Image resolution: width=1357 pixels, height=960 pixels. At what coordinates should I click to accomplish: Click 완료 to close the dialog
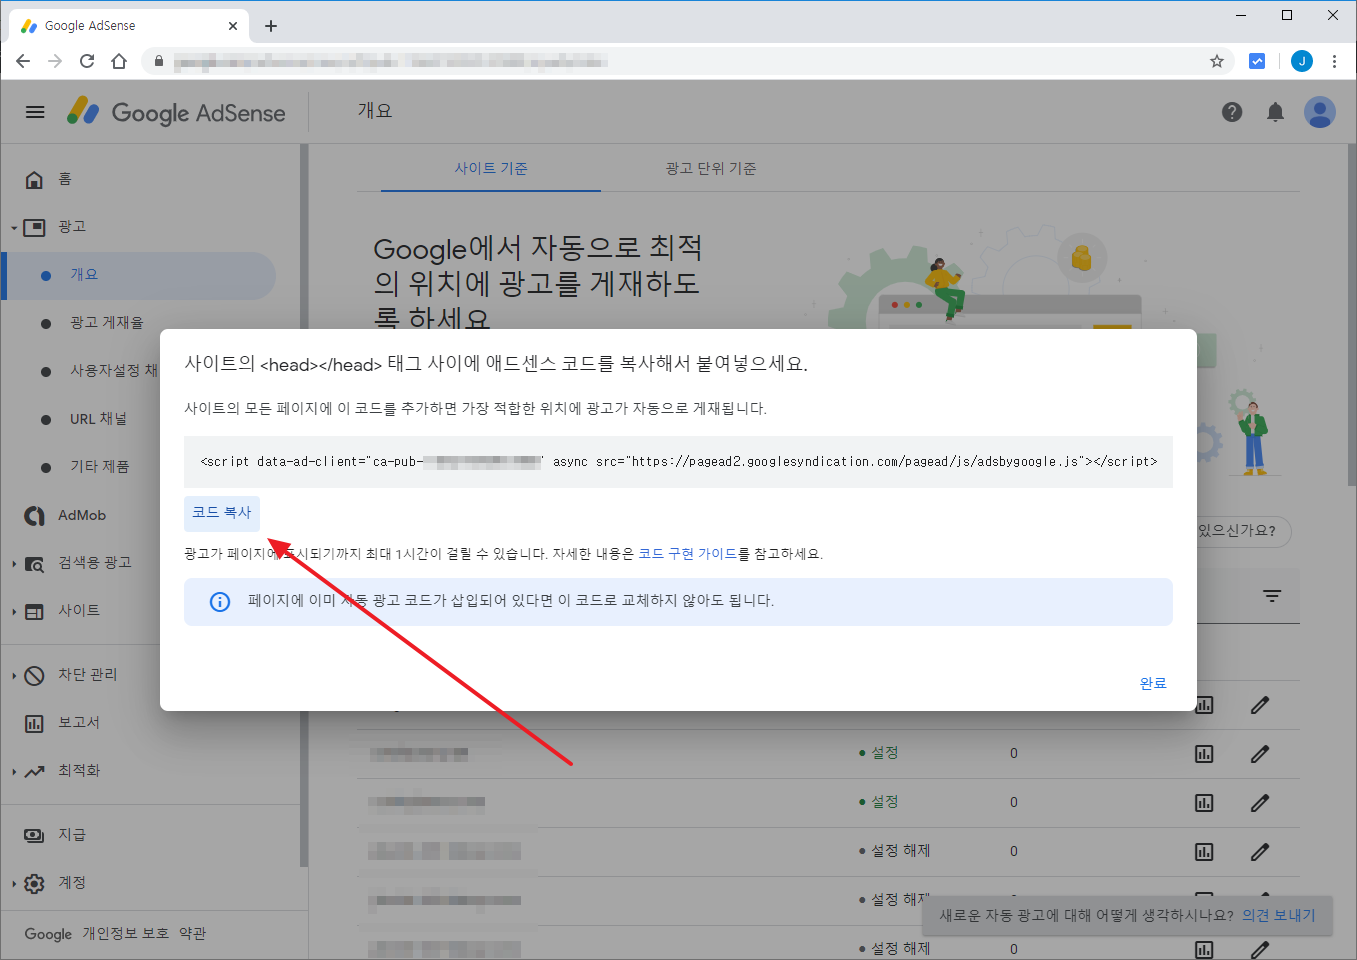pyautogui.click(x=1153, y=683)
